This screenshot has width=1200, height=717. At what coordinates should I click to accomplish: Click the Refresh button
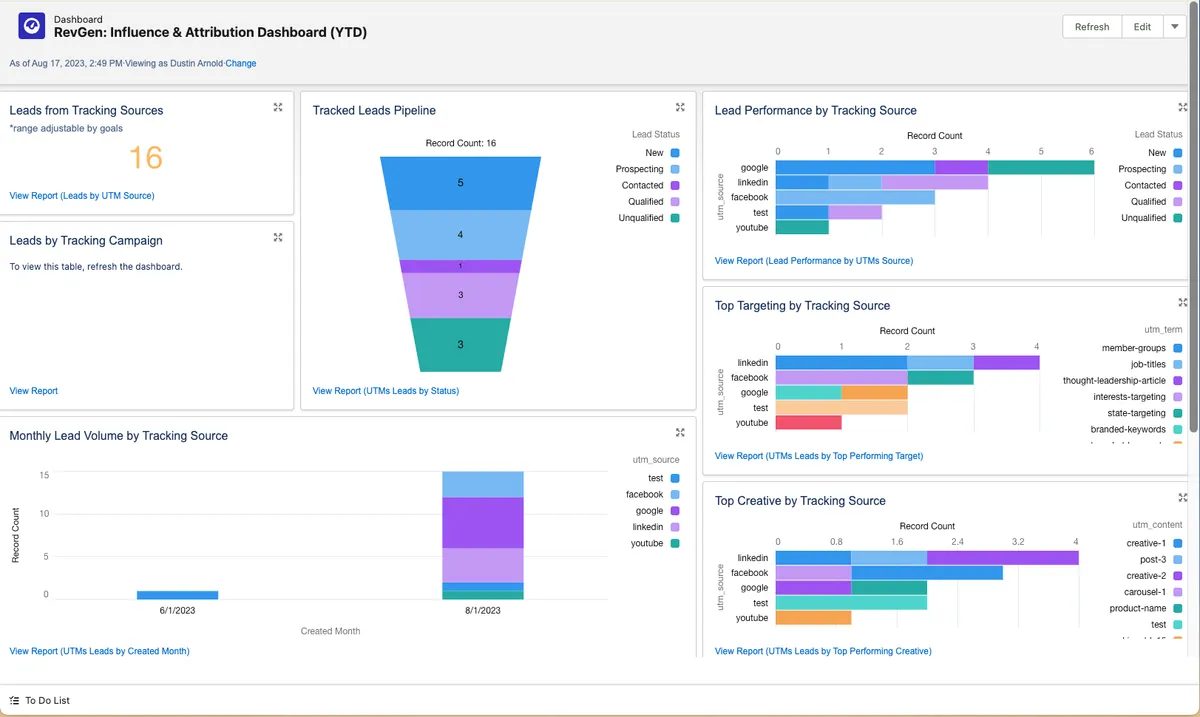click(x=1092, y=27)
